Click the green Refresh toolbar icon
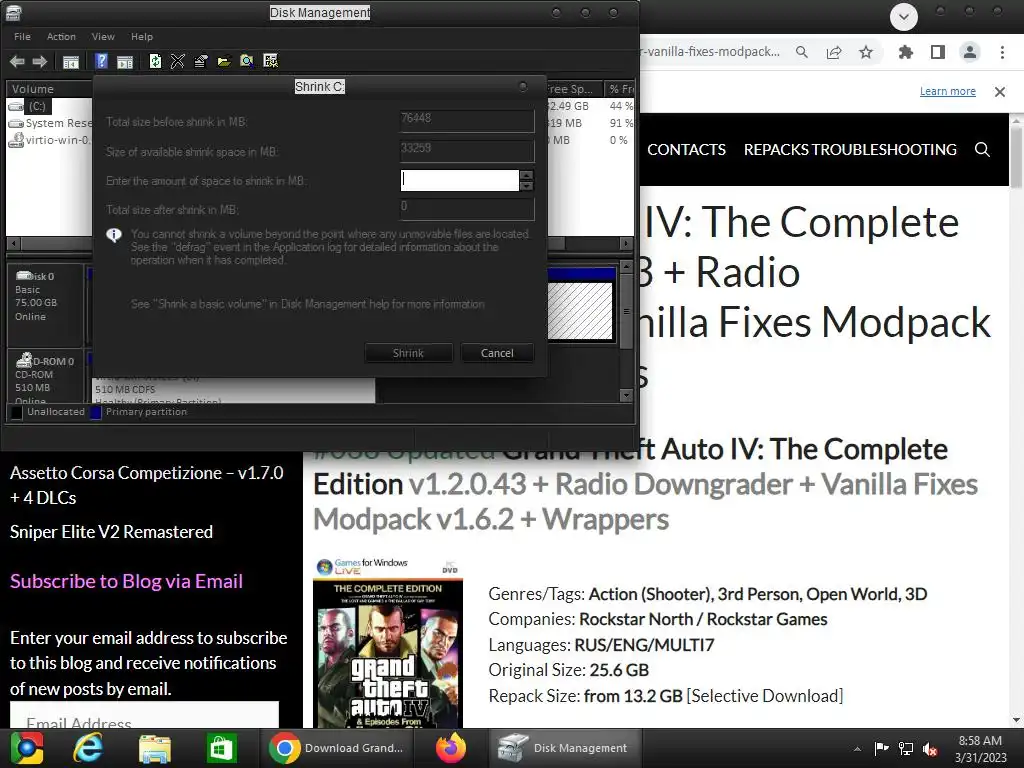The height and width of the screenshot is (768, 1024). pyautogui.click(x=155, y=61)
